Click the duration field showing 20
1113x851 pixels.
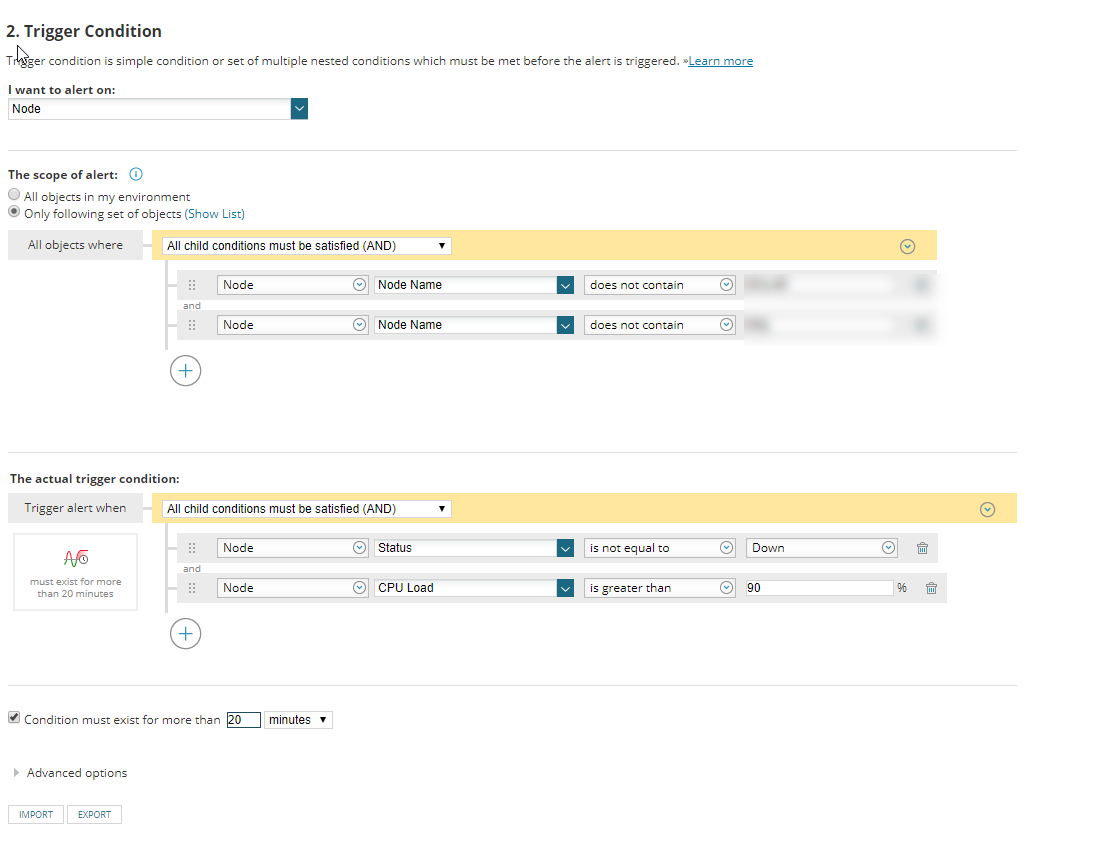(x=243, y=720)
